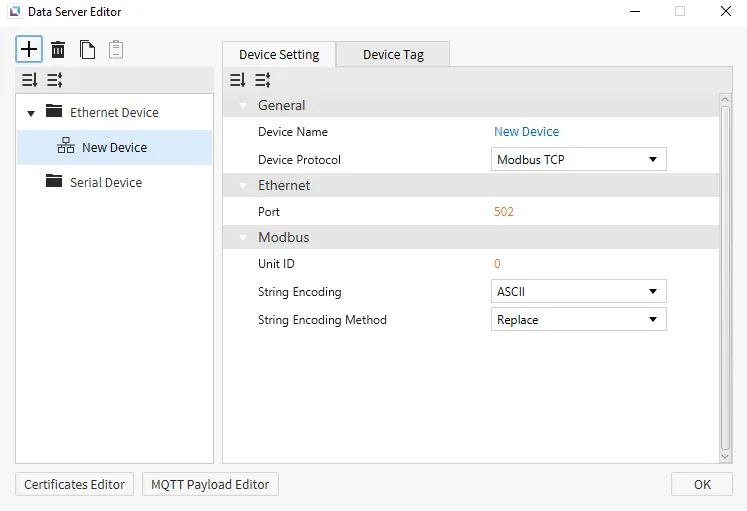Open the String Encoding dropdown

pyautogui.click(x=578, y=292)
